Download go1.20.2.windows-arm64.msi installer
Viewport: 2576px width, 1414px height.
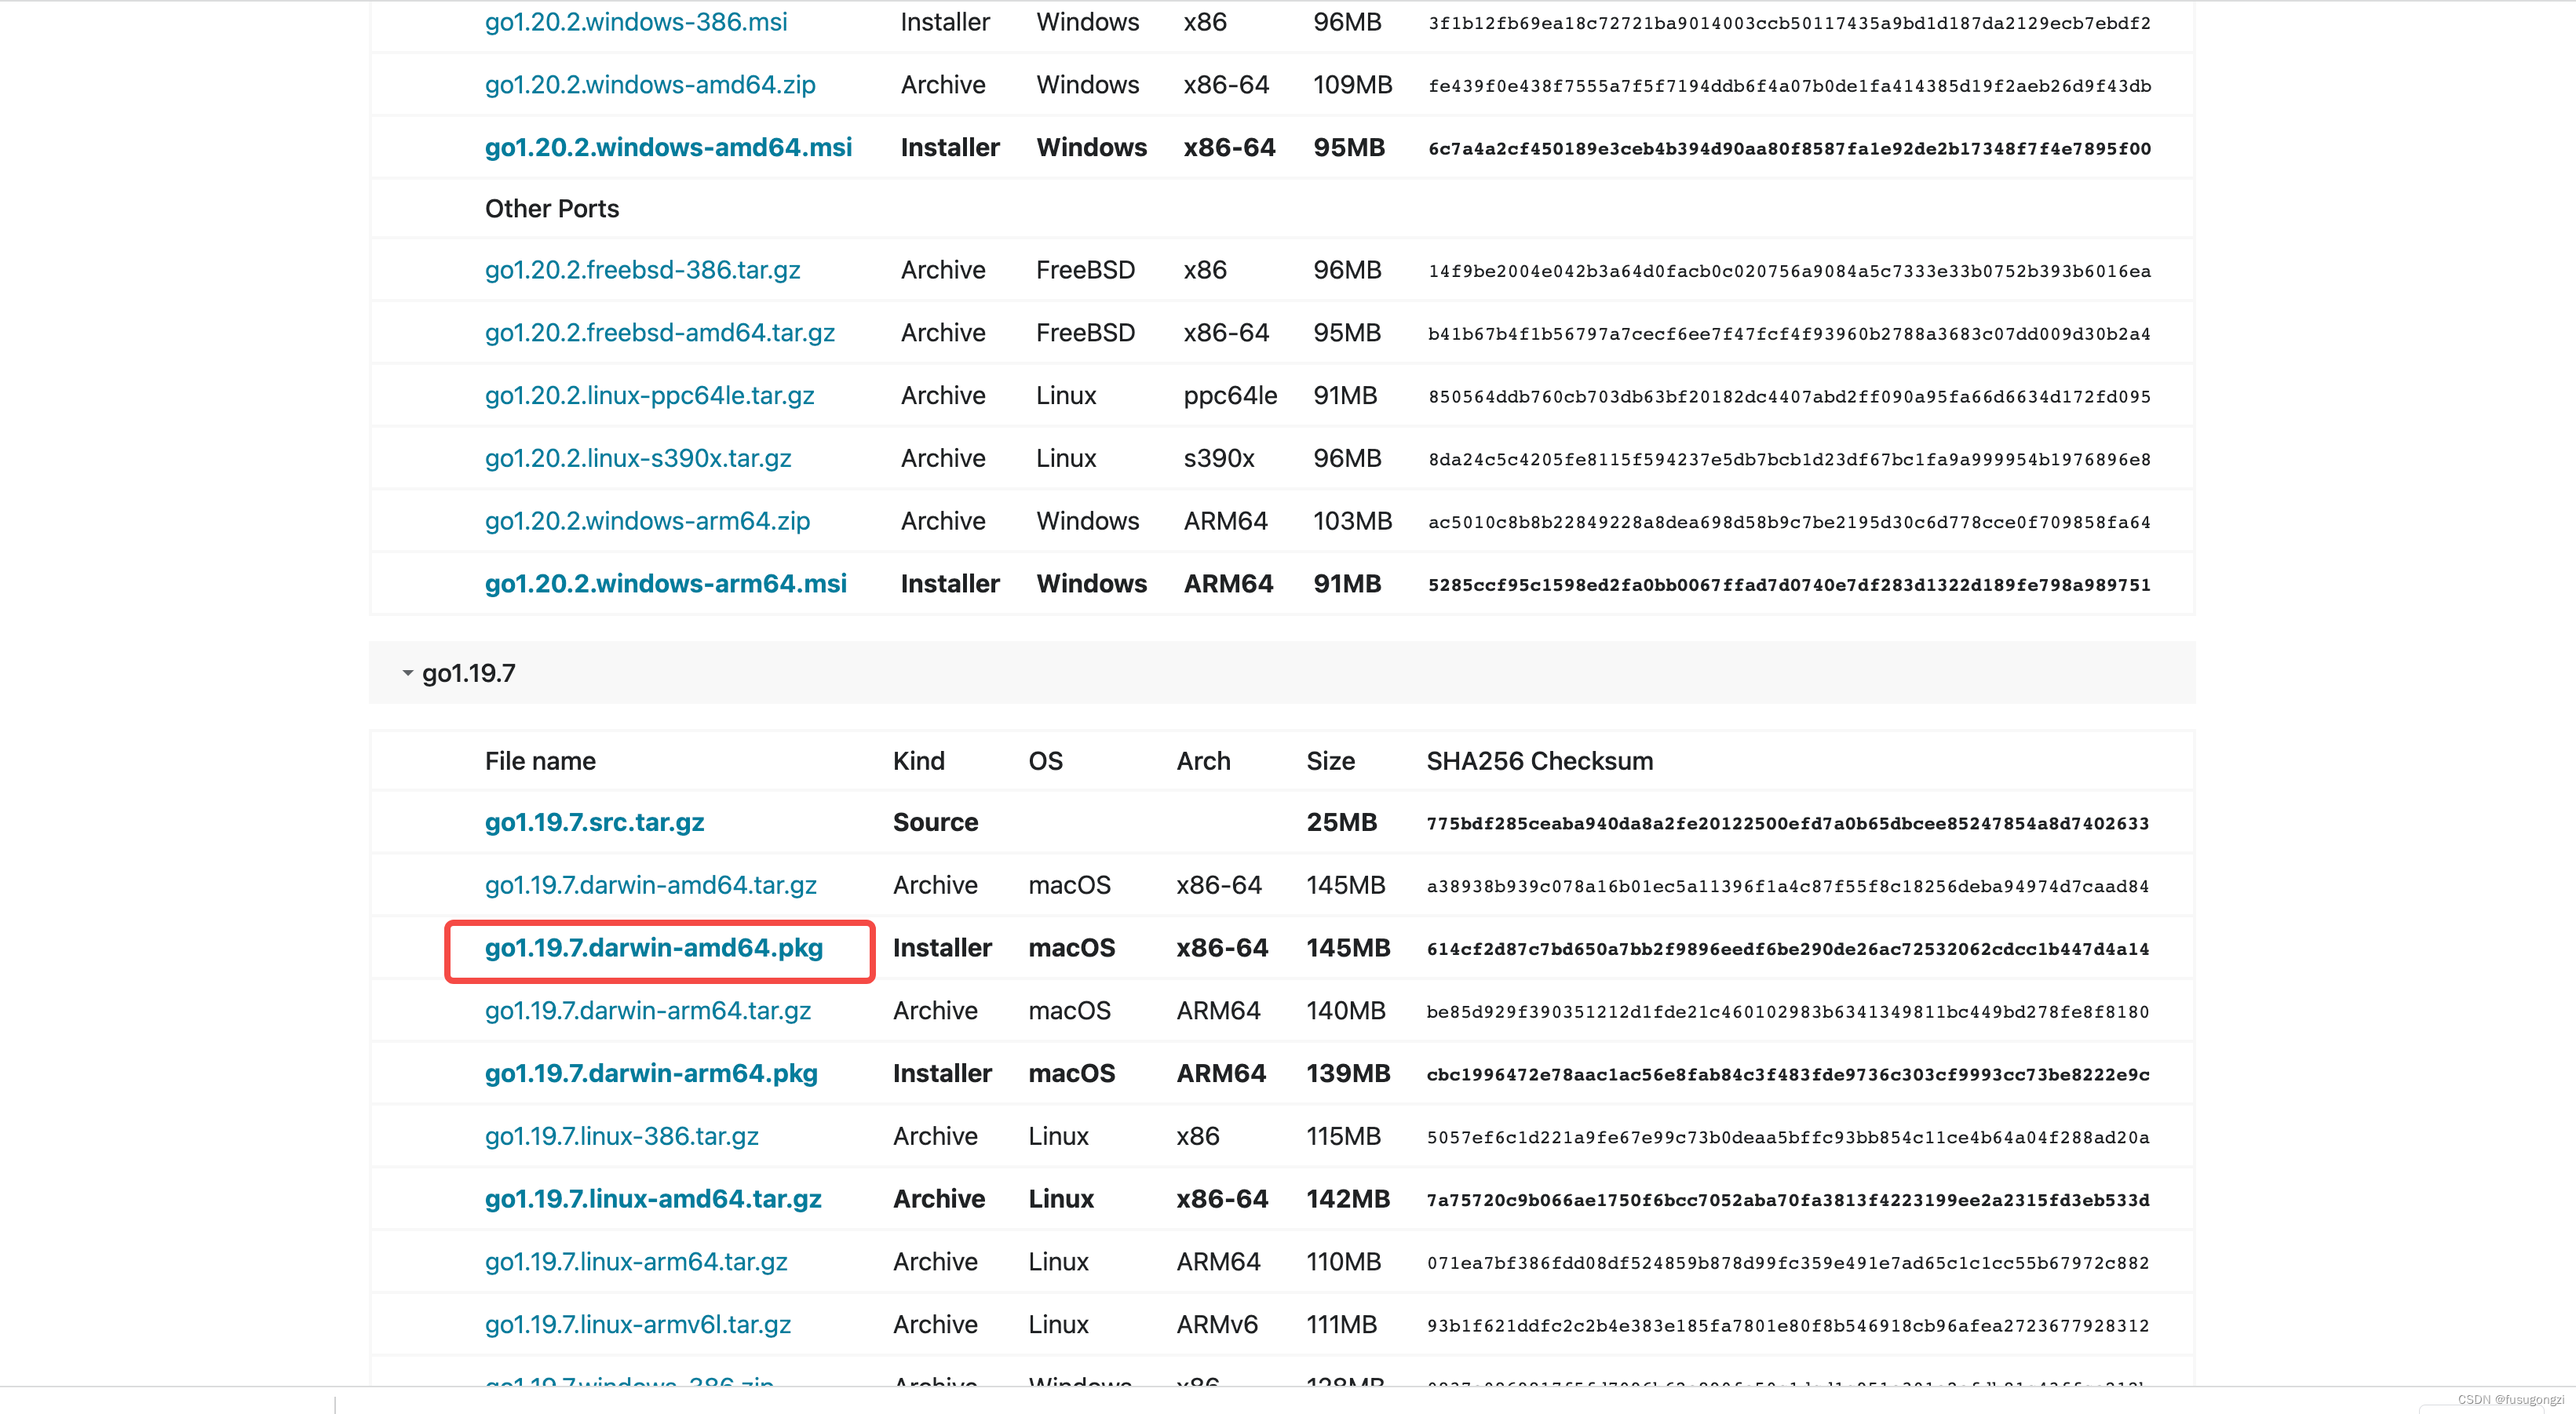pos(665,584)
